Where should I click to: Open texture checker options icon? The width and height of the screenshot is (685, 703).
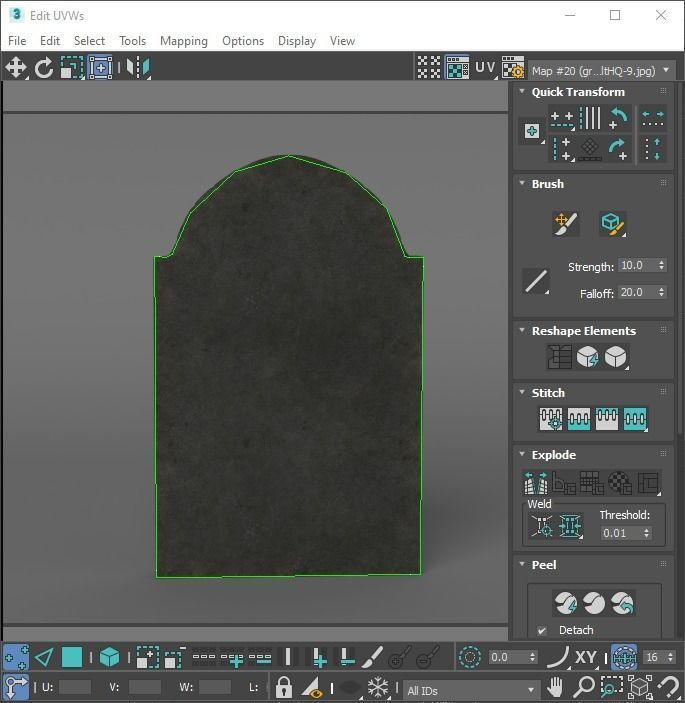click(x=513, y=67)
